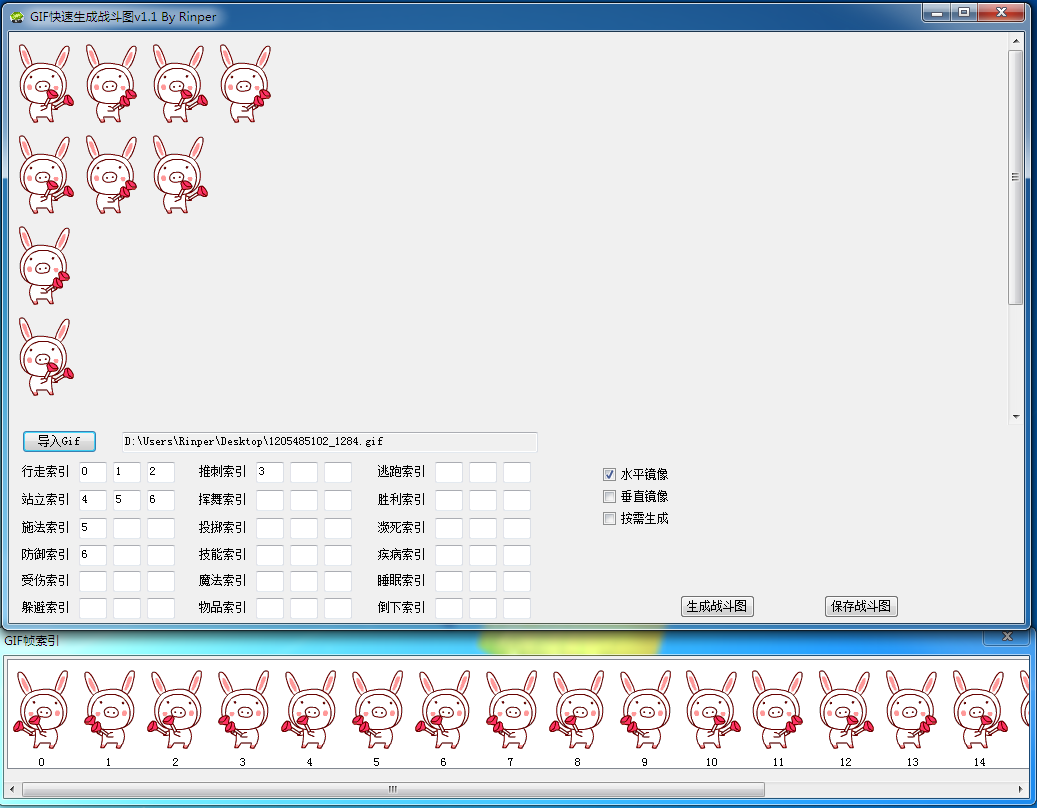
Task: Enable the 垂直镜像 checkbox
Action: point(609,496)
